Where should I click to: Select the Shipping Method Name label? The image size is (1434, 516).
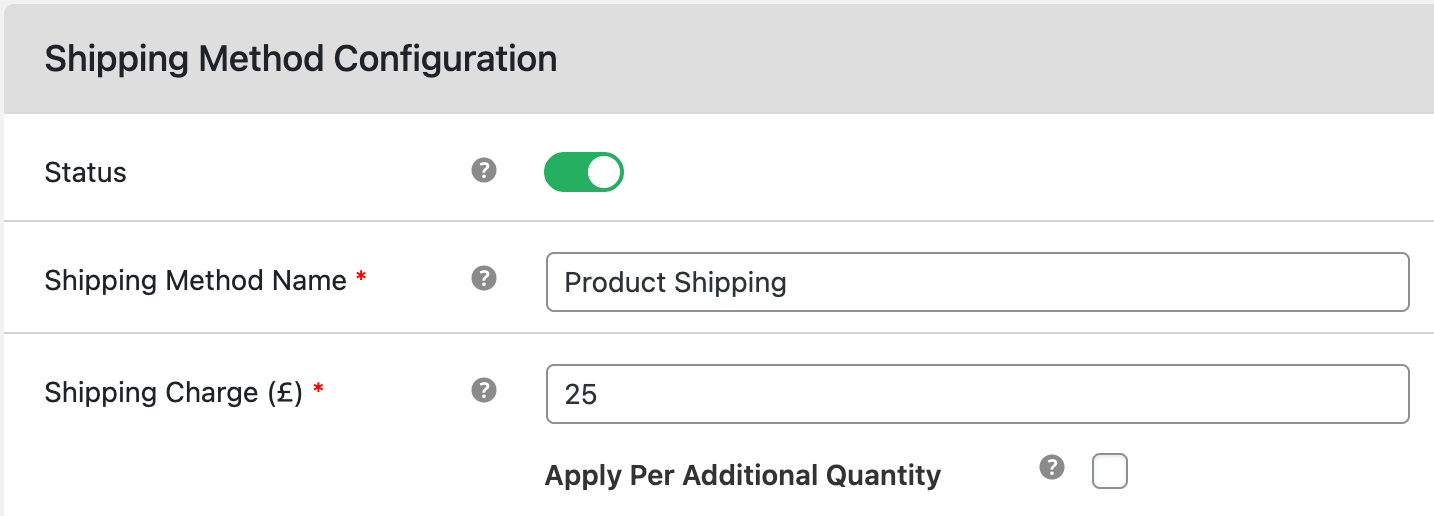196,281
